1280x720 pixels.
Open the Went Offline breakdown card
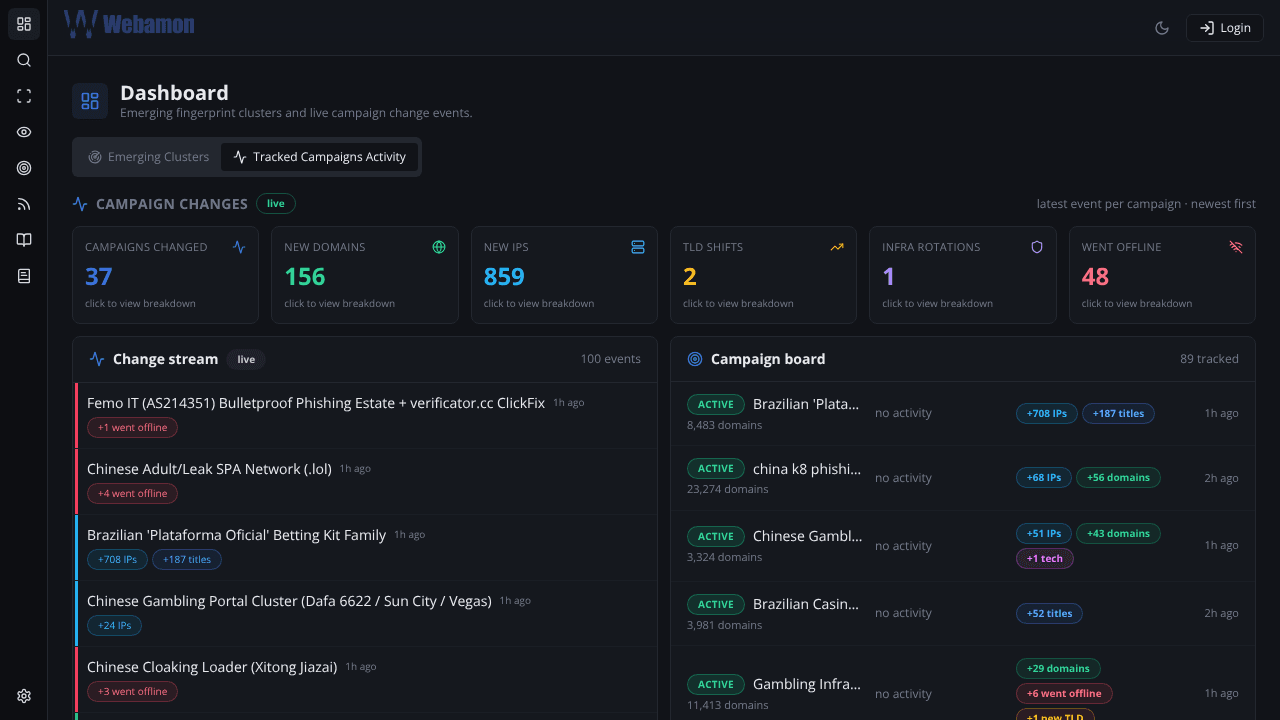point(1162,275)
